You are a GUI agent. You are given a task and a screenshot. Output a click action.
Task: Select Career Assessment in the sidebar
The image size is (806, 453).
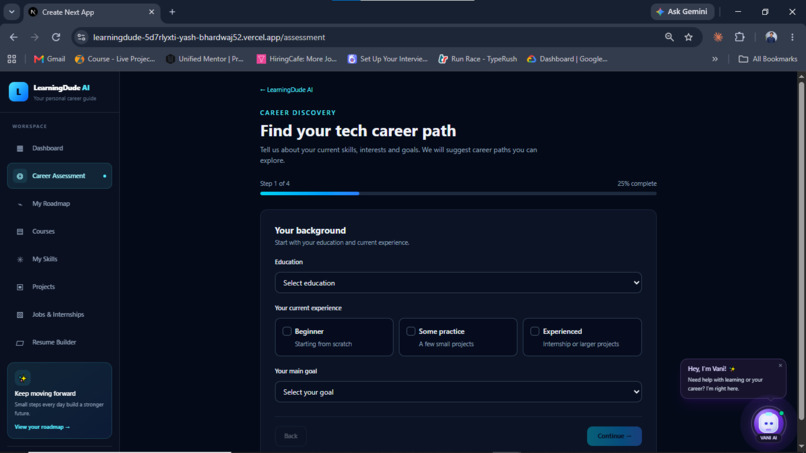coord(59,176)
